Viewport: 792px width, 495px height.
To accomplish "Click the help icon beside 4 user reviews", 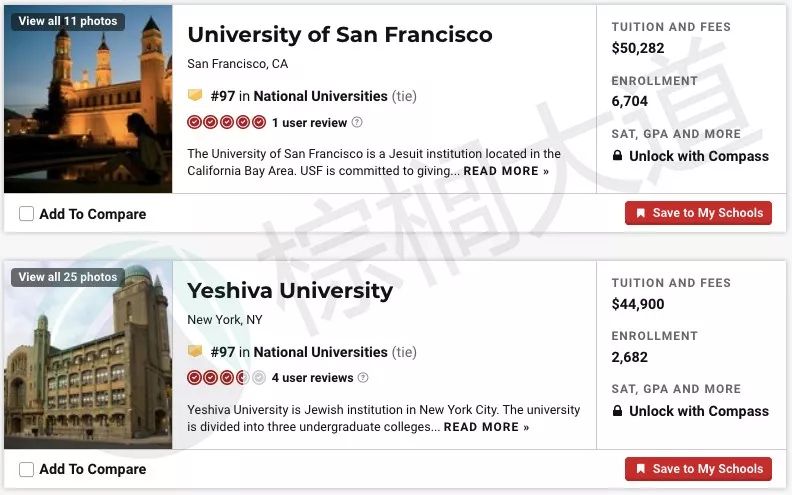I will [363, 377].
